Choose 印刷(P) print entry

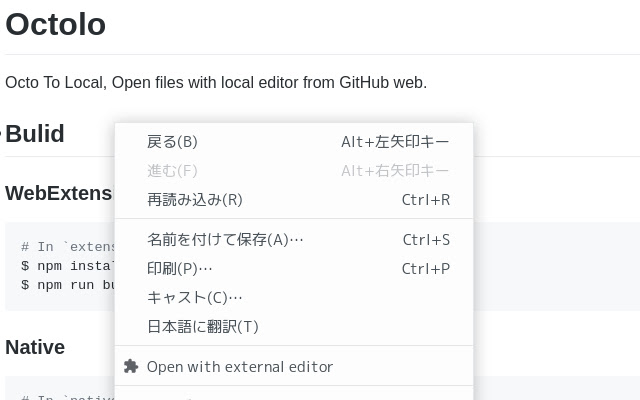(294, 269)
